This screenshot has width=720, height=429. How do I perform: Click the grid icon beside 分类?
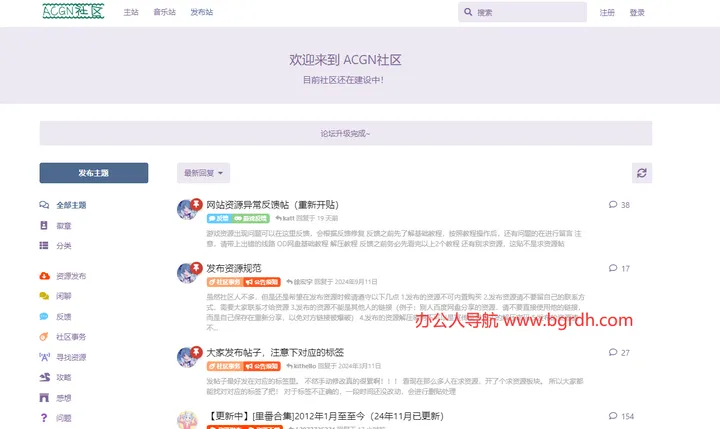click(44, 245)
